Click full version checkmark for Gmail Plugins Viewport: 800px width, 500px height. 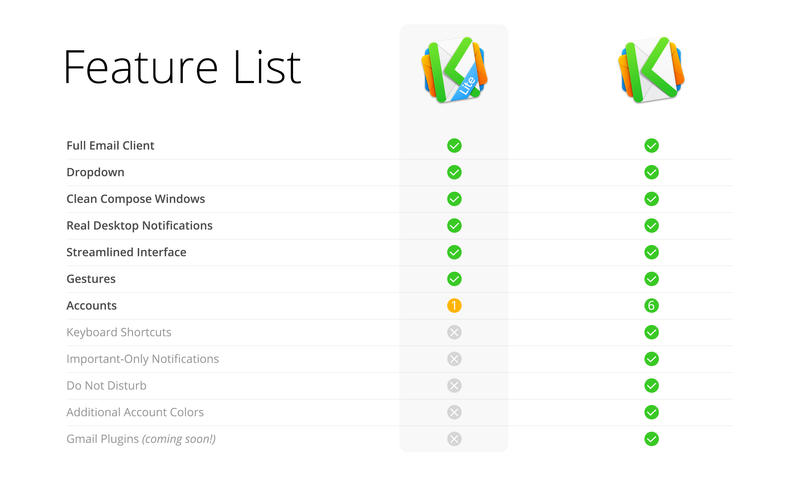(x=651, y=439)
